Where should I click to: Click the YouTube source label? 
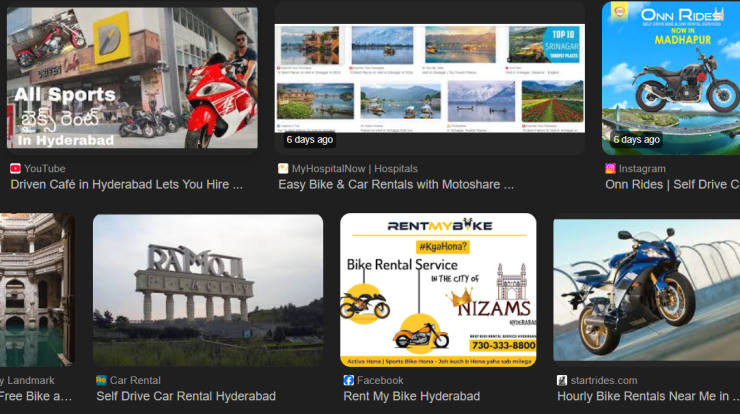45,169
